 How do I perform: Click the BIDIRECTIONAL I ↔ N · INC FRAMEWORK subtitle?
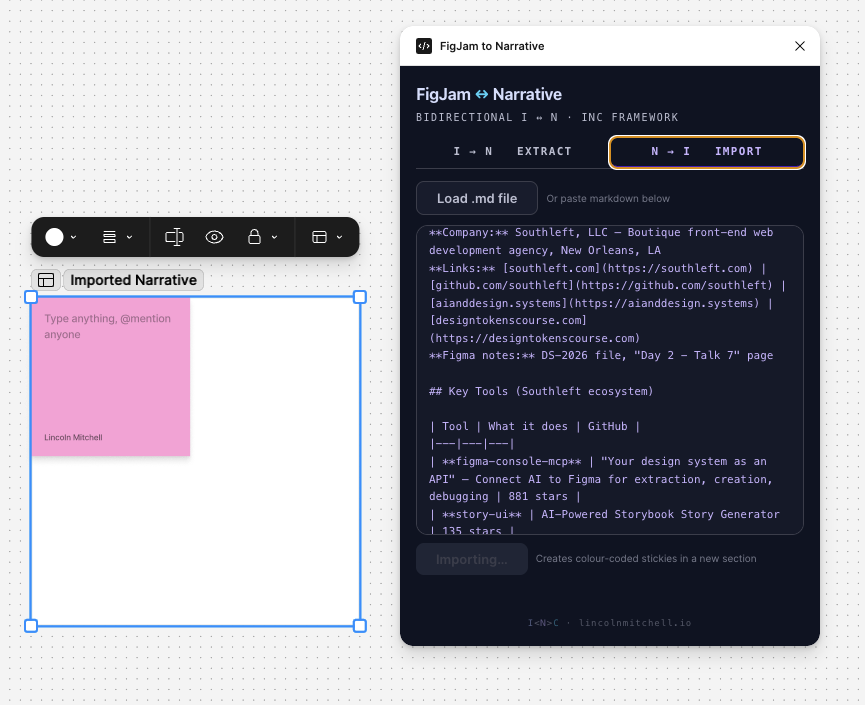[x=547, y=118]
